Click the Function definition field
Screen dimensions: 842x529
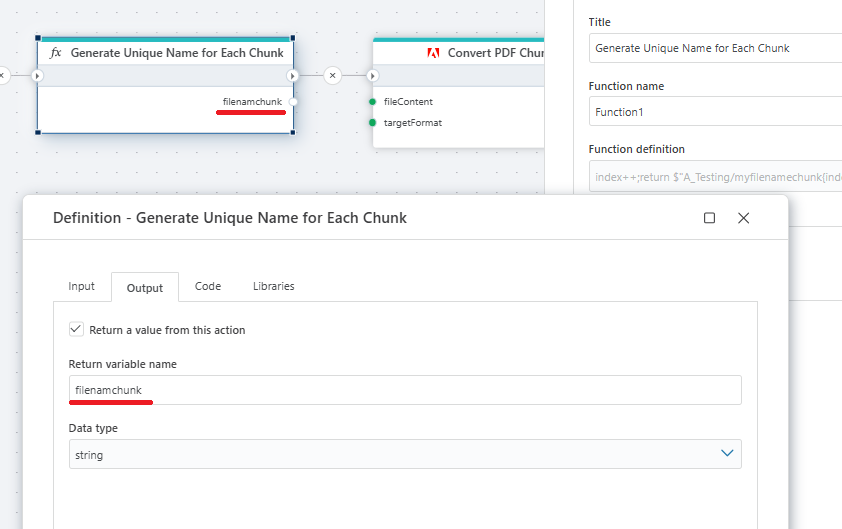[x=715, y=176]
